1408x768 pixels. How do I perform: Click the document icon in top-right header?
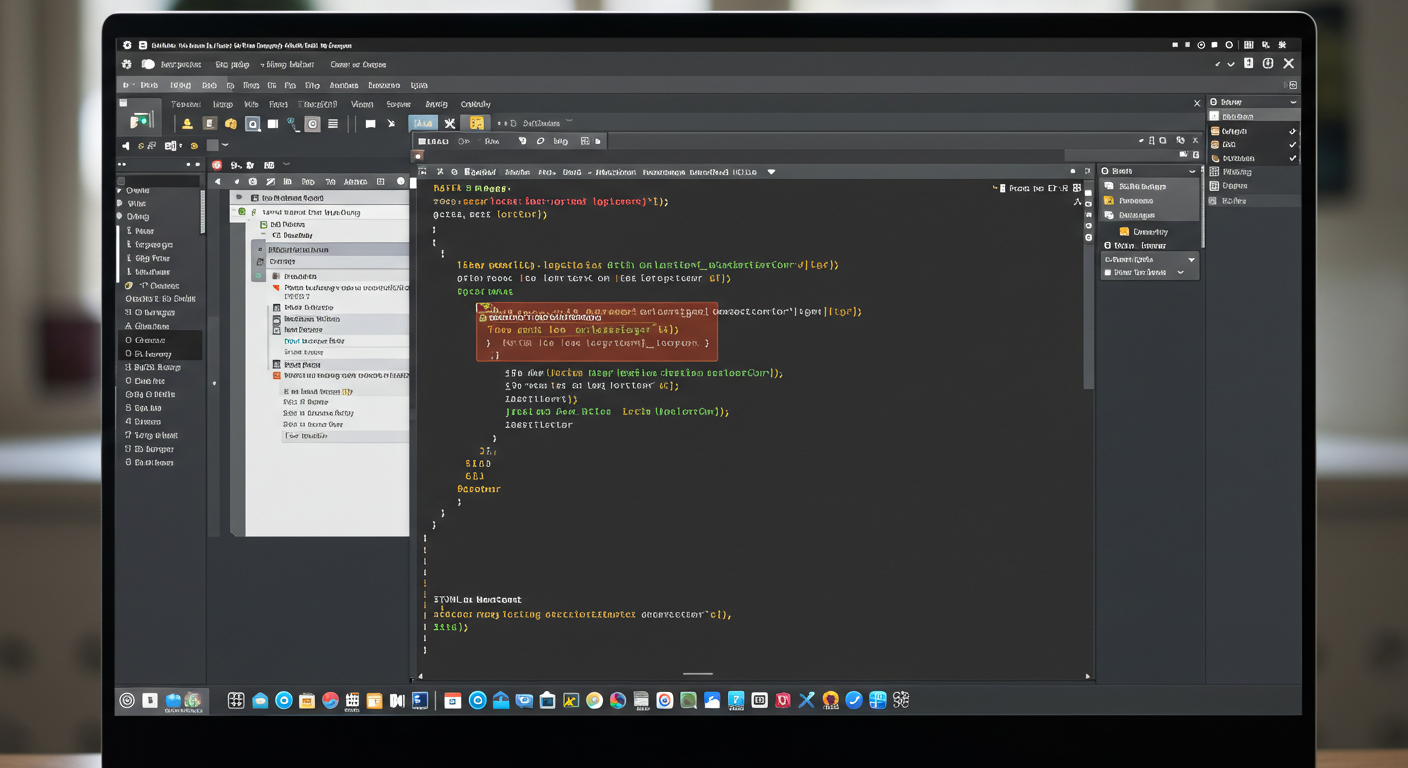(1249, 63)
